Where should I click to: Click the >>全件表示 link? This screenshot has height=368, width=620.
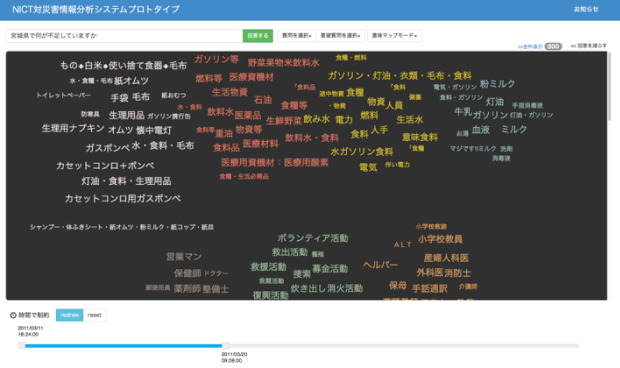point(530,47)
